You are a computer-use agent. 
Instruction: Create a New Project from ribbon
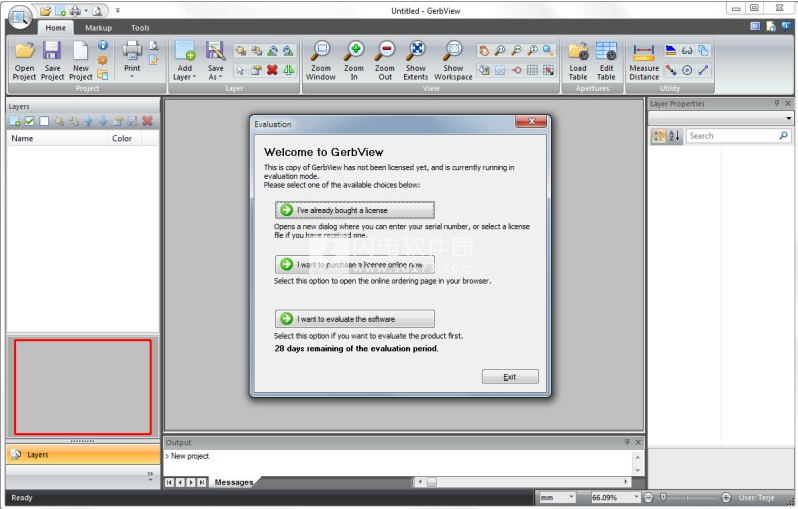pyautogui.click(x=80, y=61)
